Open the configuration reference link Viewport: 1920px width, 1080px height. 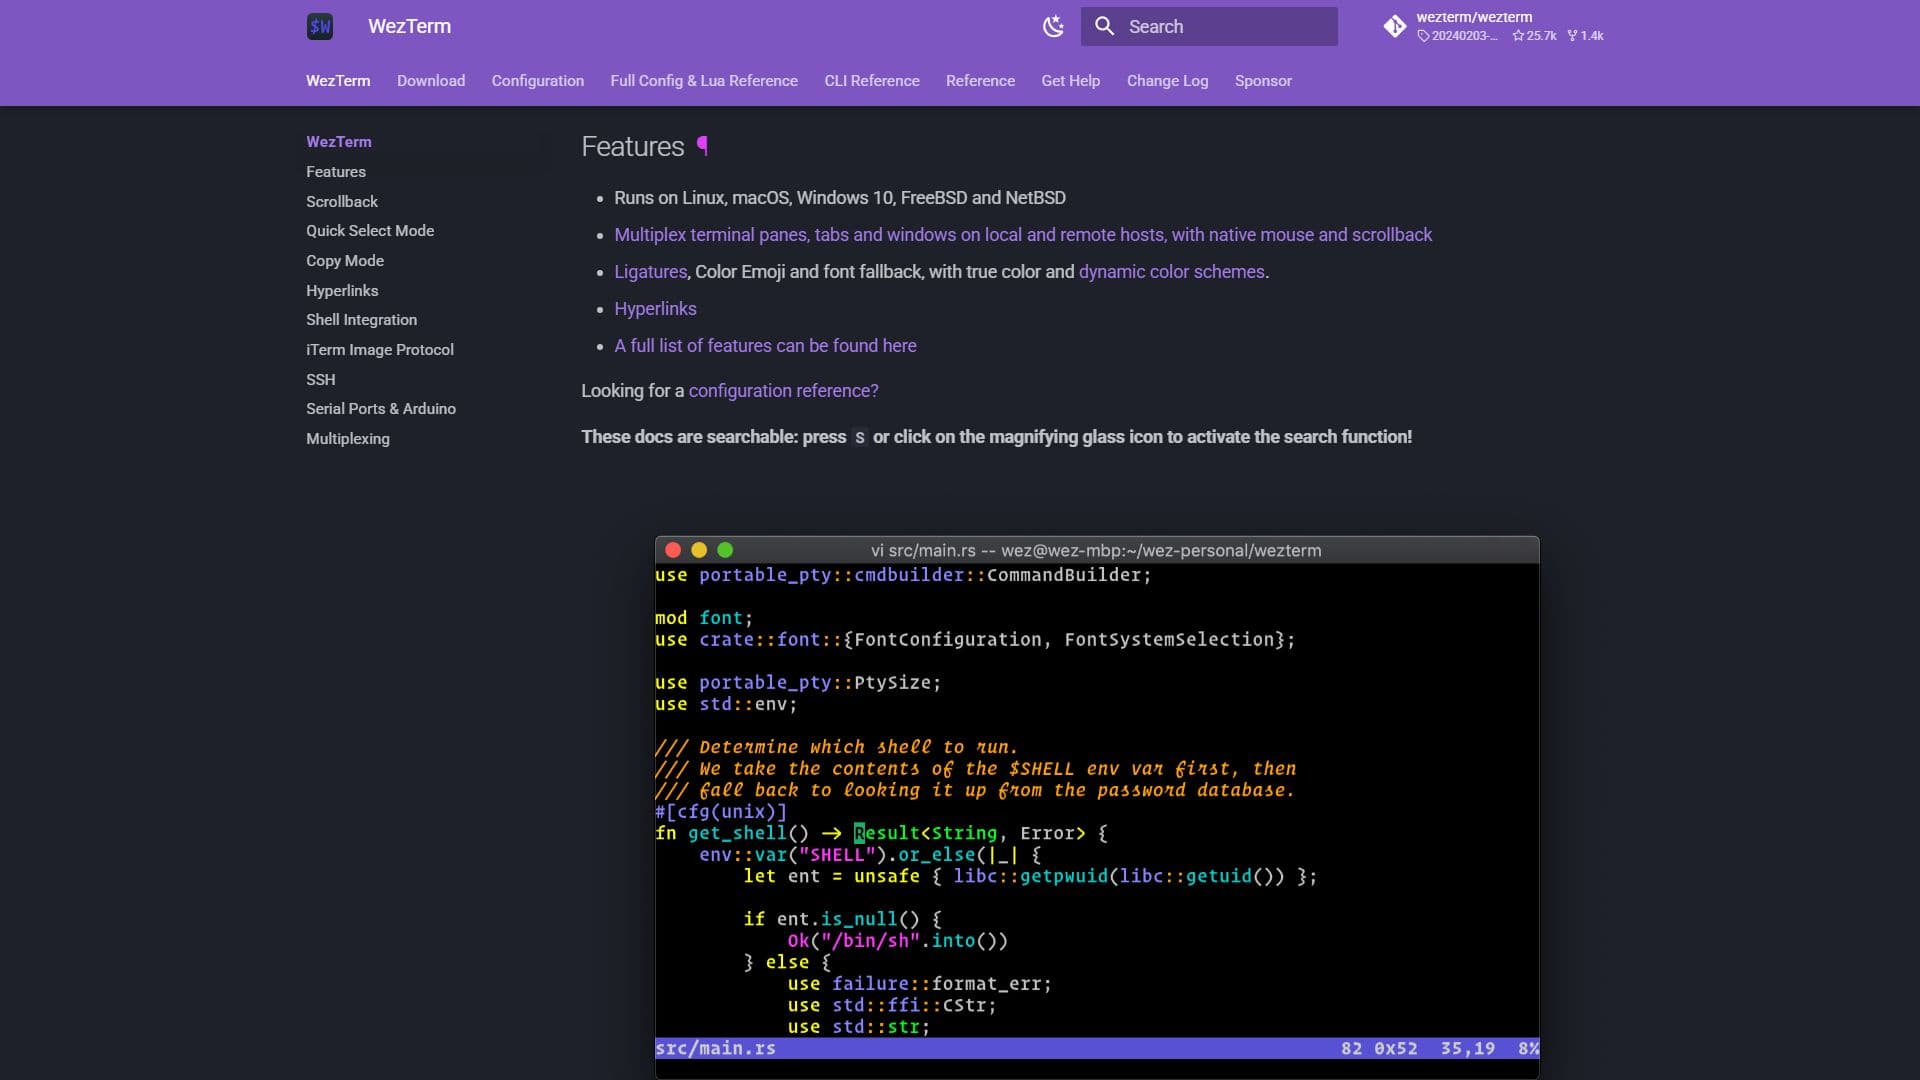[x=783, y=391]
